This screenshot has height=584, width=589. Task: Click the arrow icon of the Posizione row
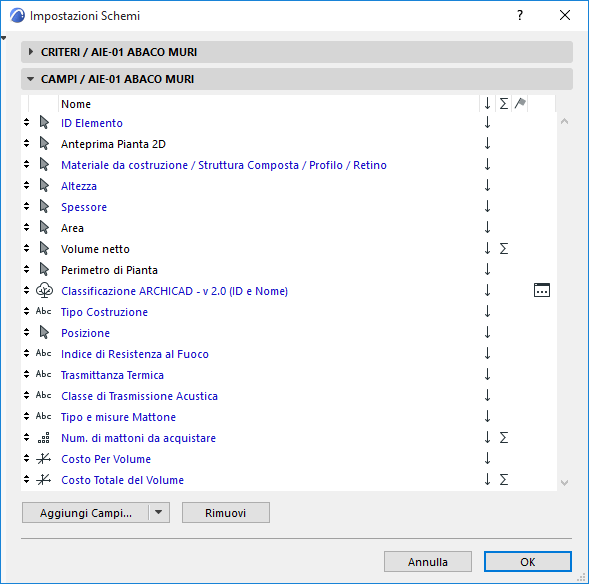[44, 332]
